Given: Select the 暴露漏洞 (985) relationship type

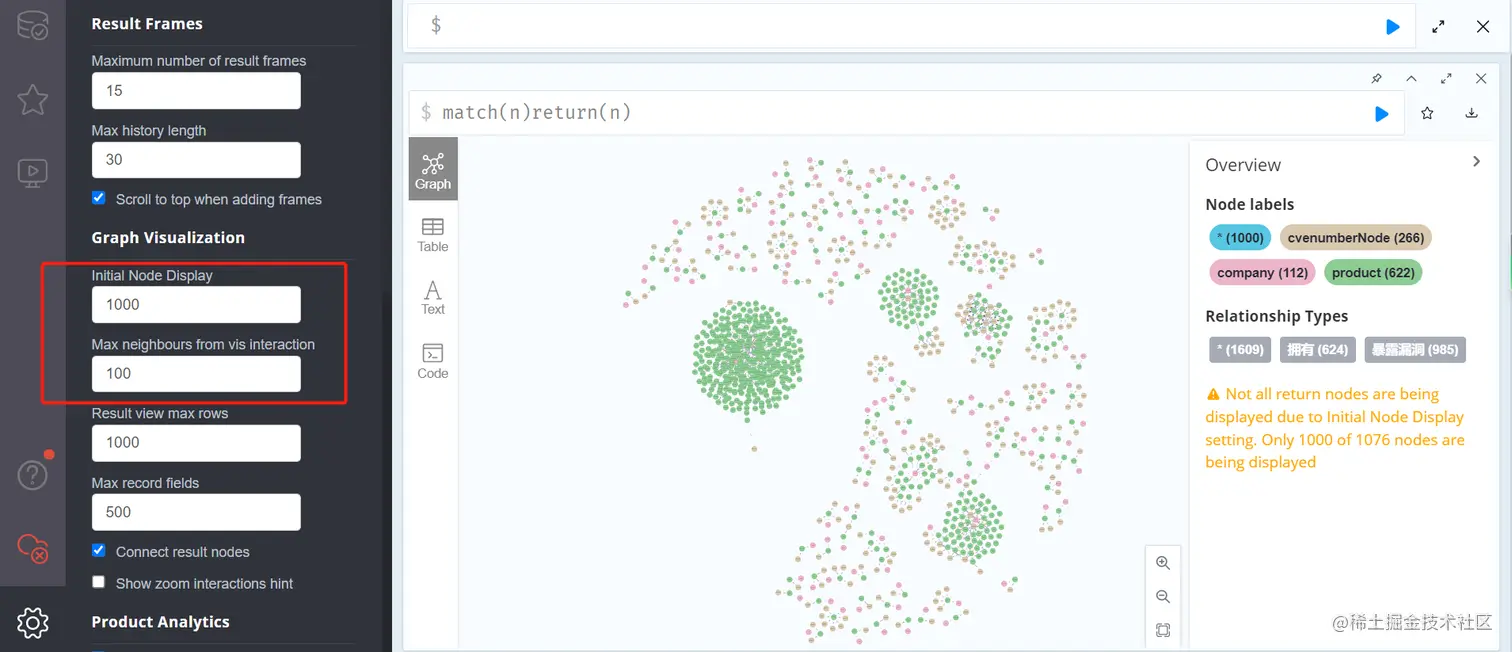Looking at the screenshot, I should (1415, 350).
